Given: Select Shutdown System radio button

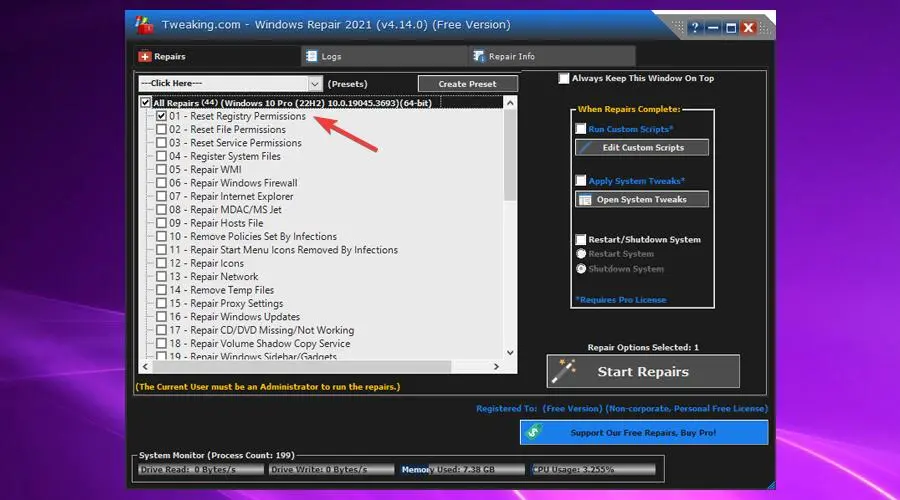Looking at the screenshot, I should click(x=581, y=269).
